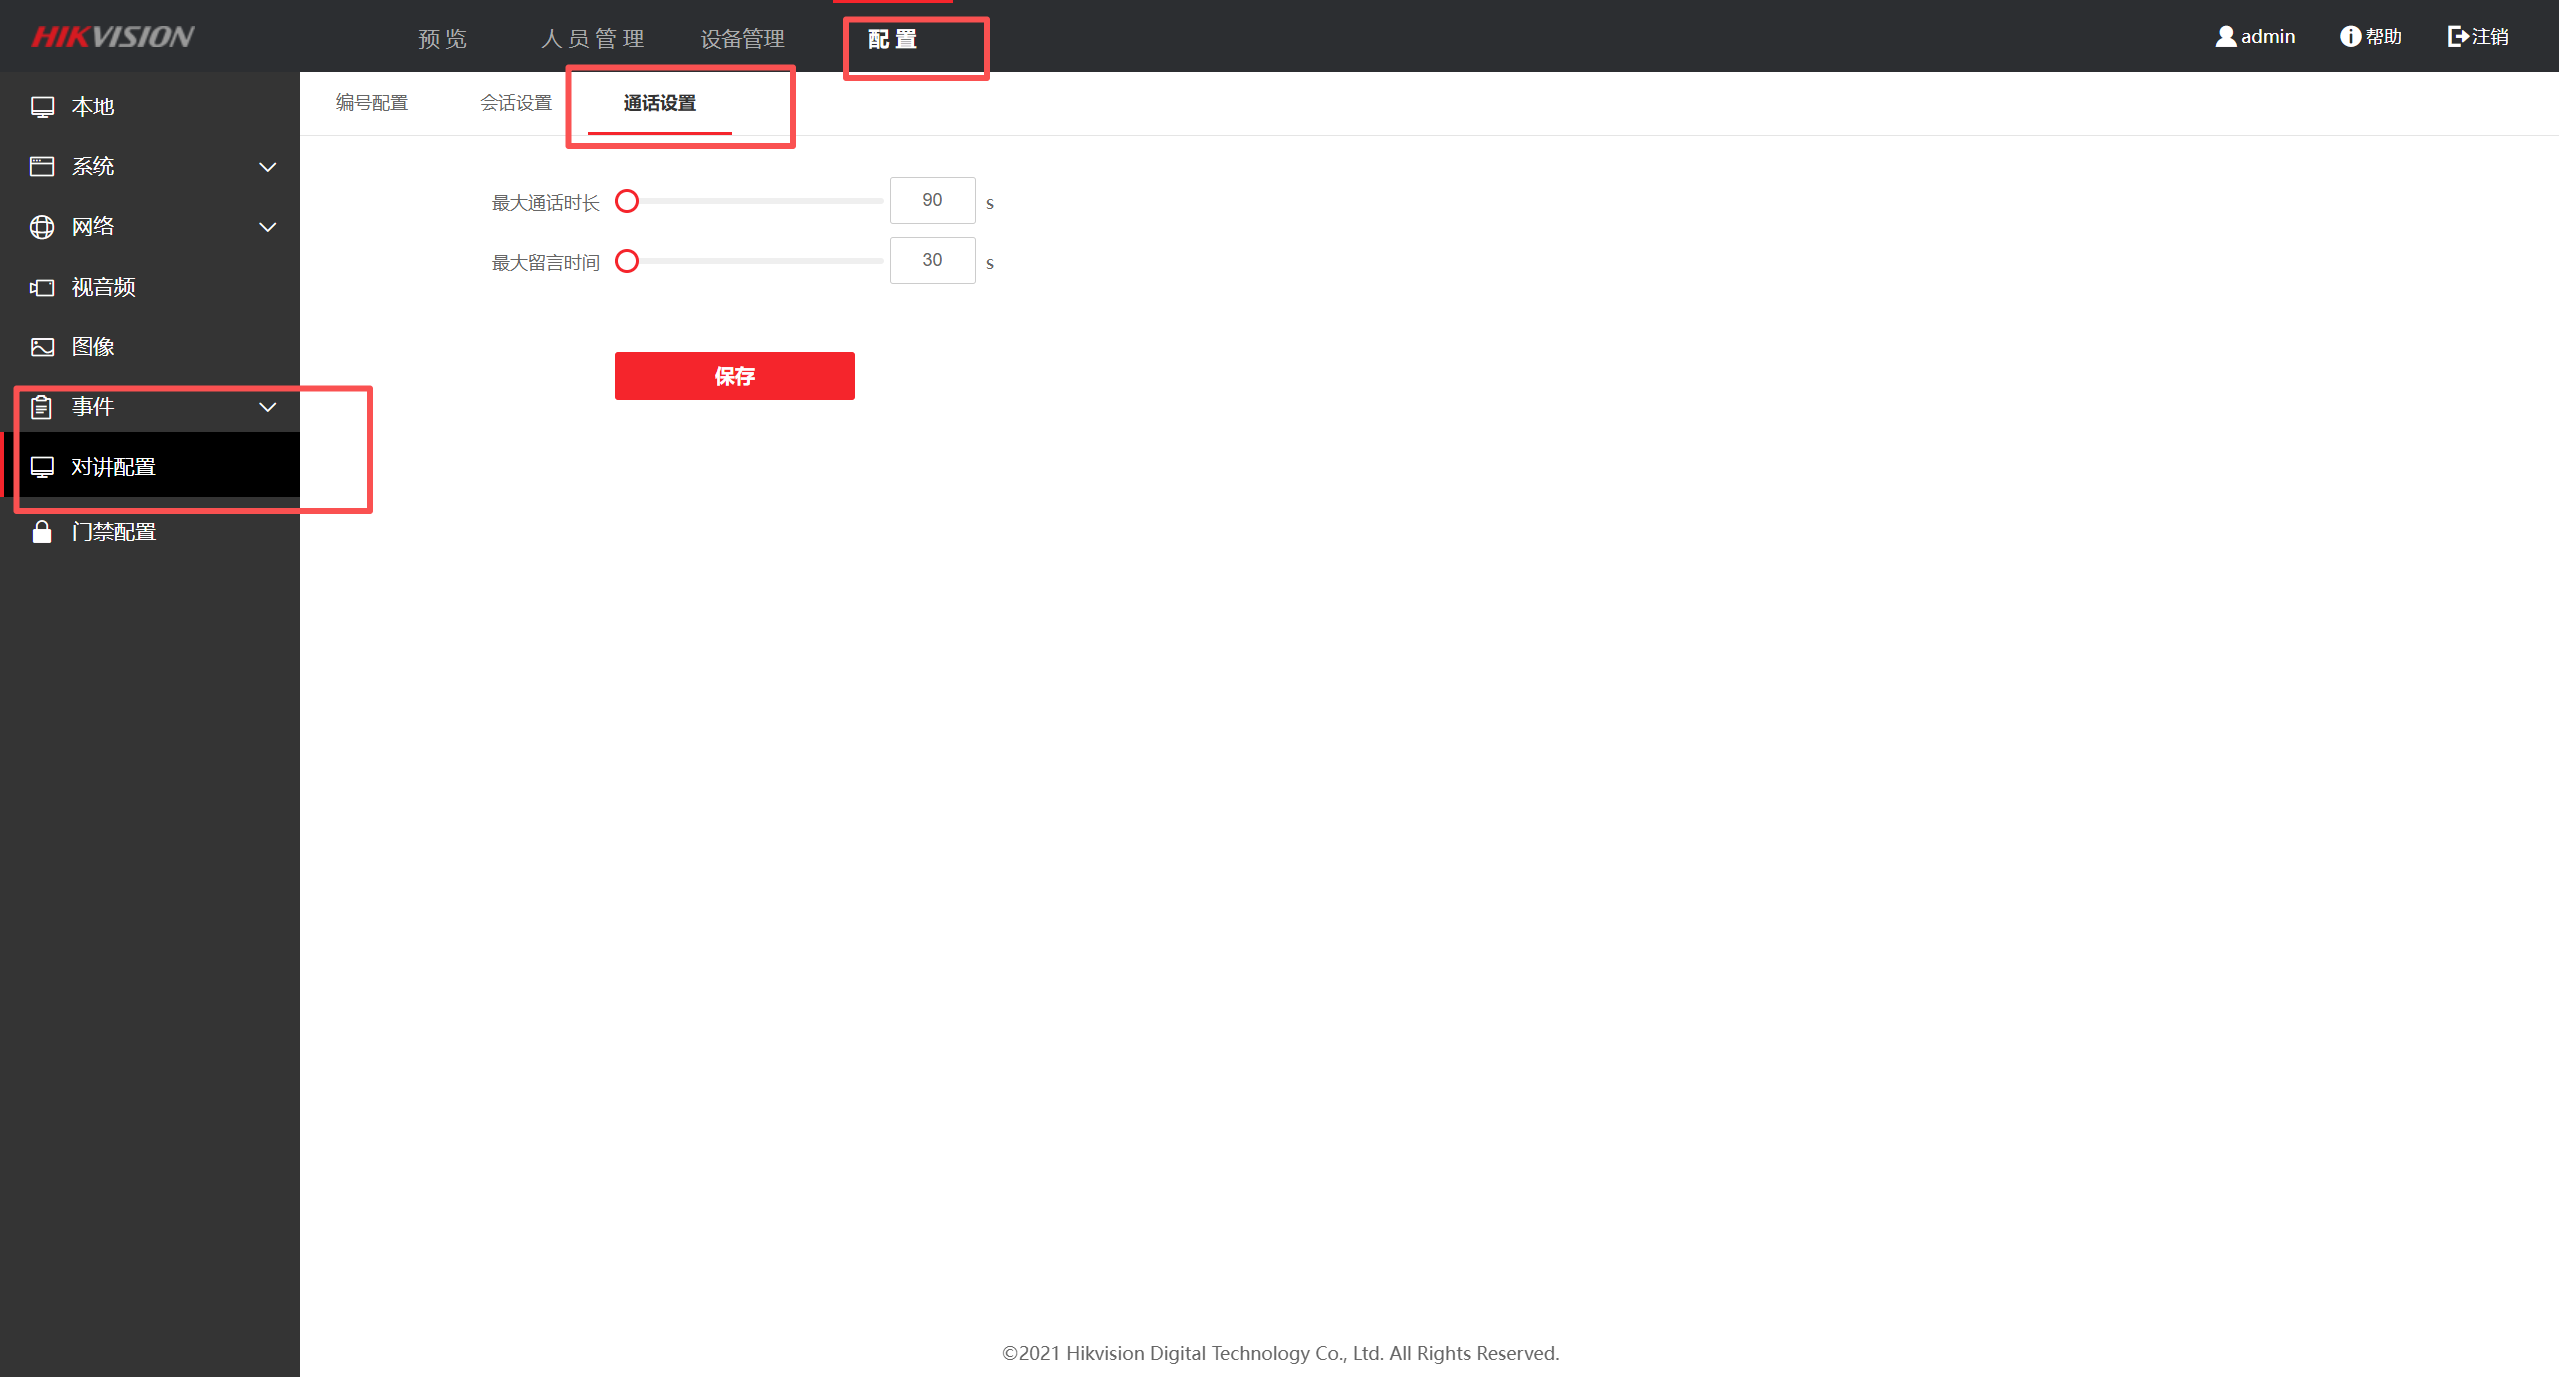
Task: Switch to the 编号配置 tab
Action: pyautogui.click(x=372, y=103)
